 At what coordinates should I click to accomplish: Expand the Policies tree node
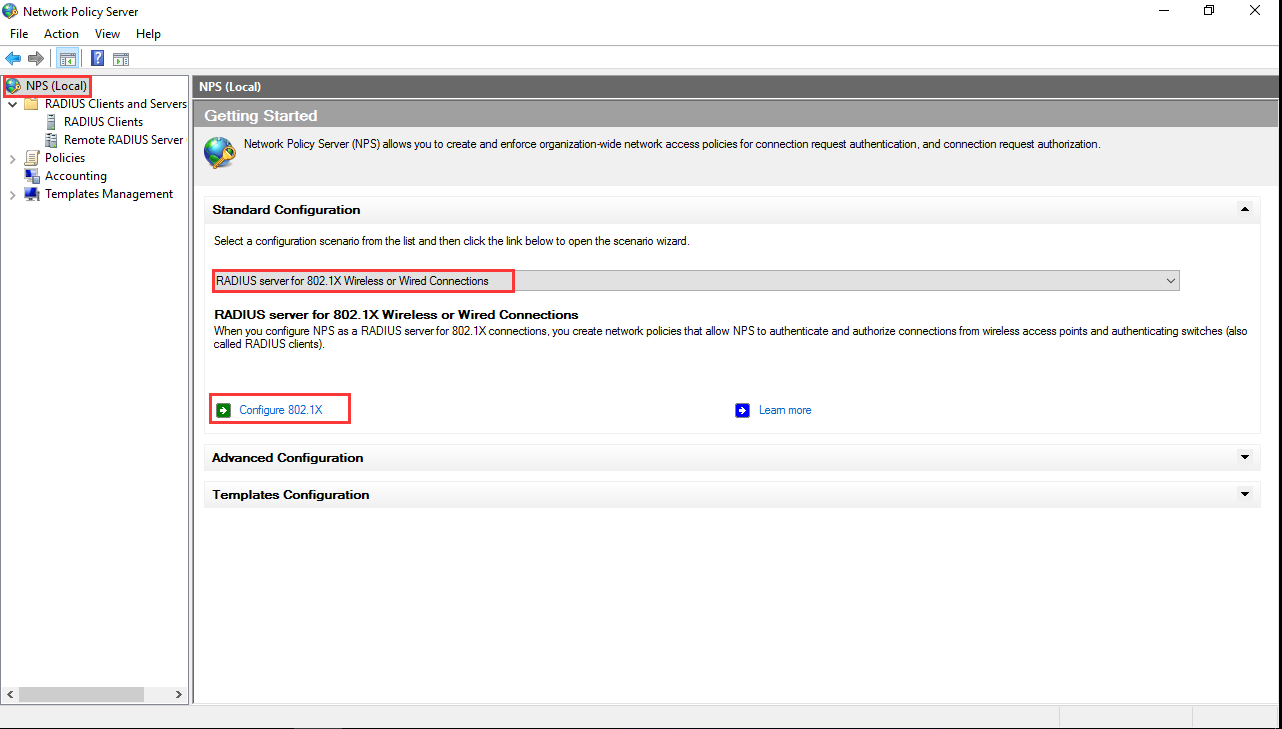click(12, 158)
